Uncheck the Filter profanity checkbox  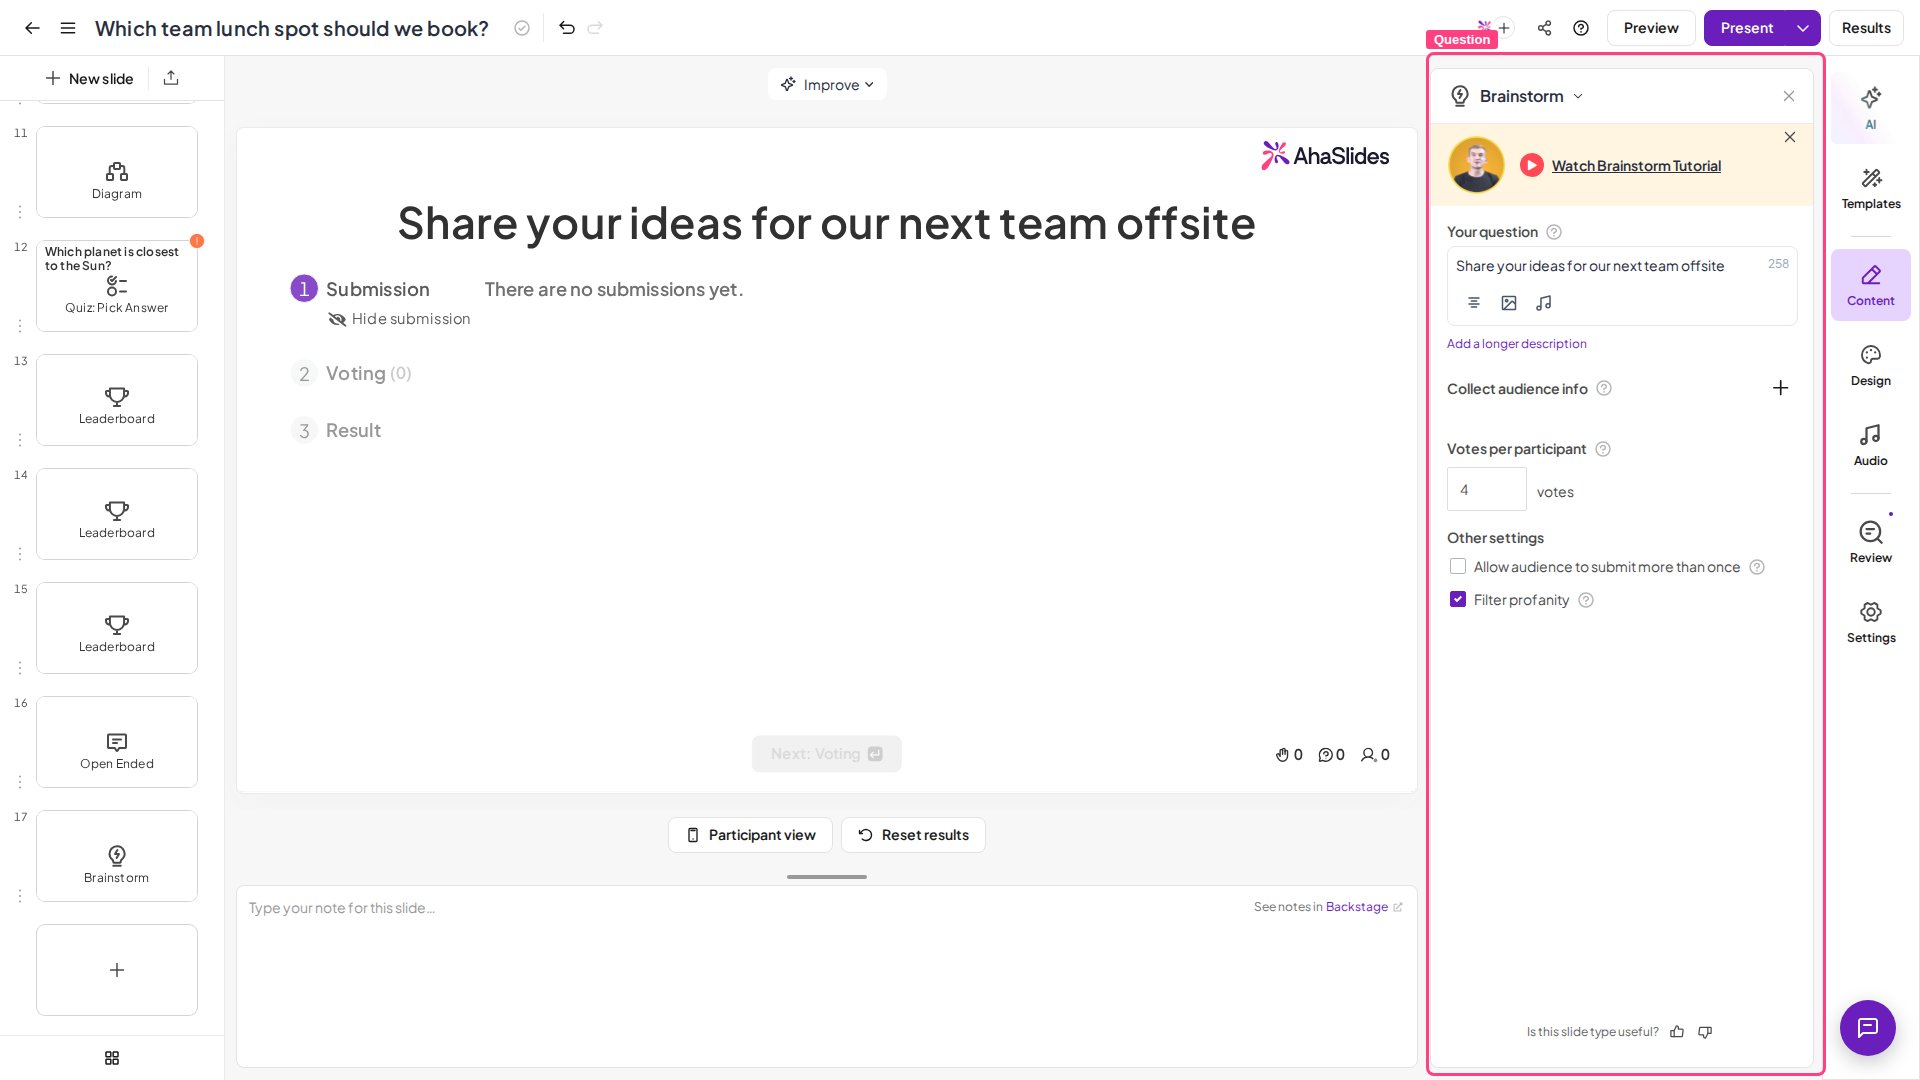(1458, 600)
